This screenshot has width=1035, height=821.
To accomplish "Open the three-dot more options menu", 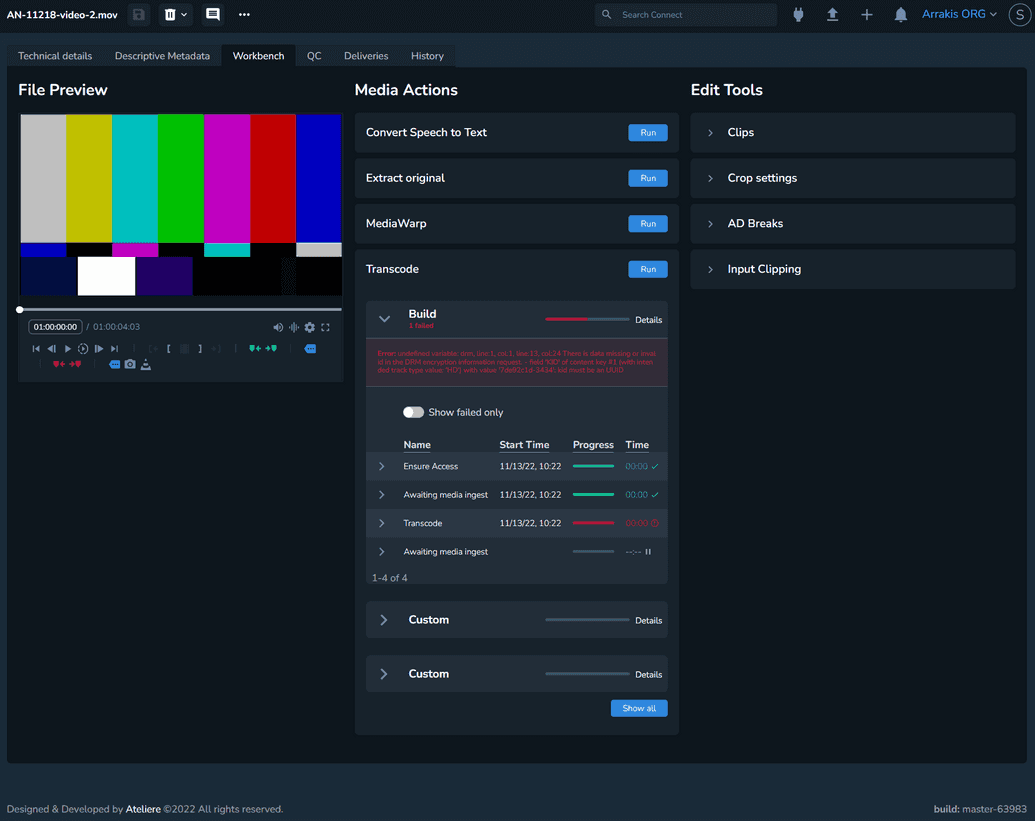I will (x=244, y=15).
